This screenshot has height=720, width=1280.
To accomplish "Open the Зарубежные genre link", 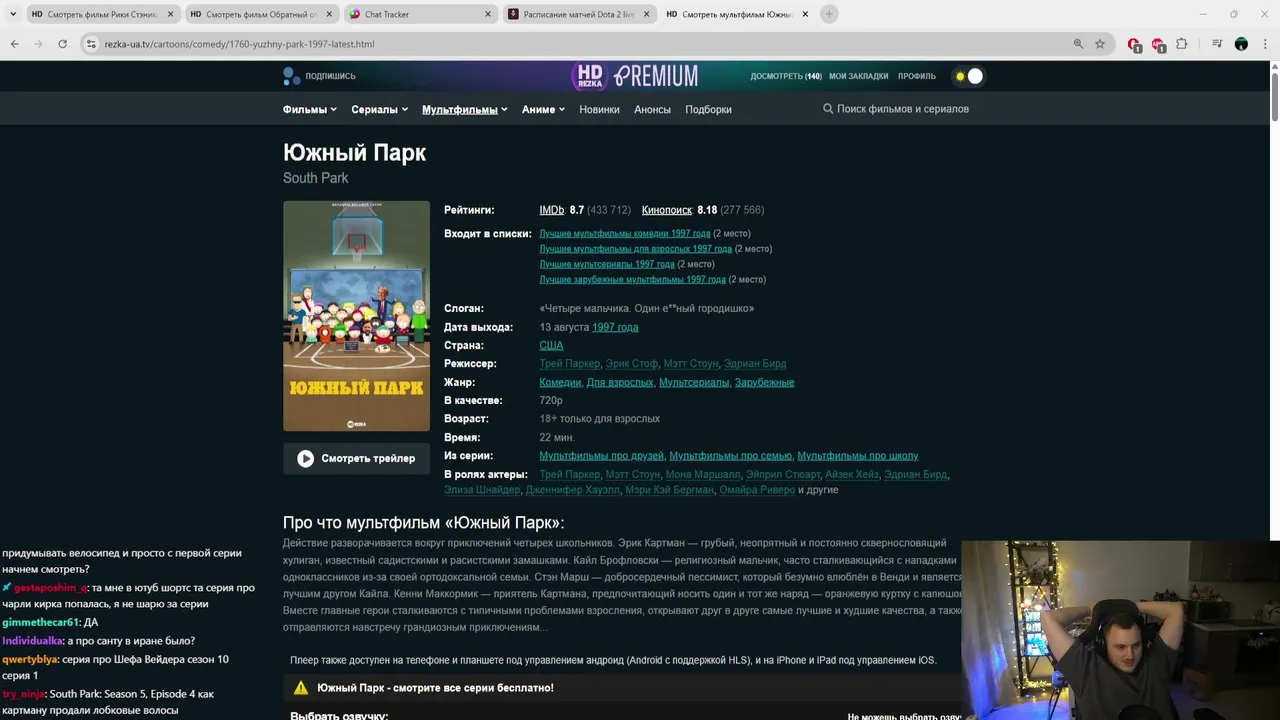I will 764,382.
